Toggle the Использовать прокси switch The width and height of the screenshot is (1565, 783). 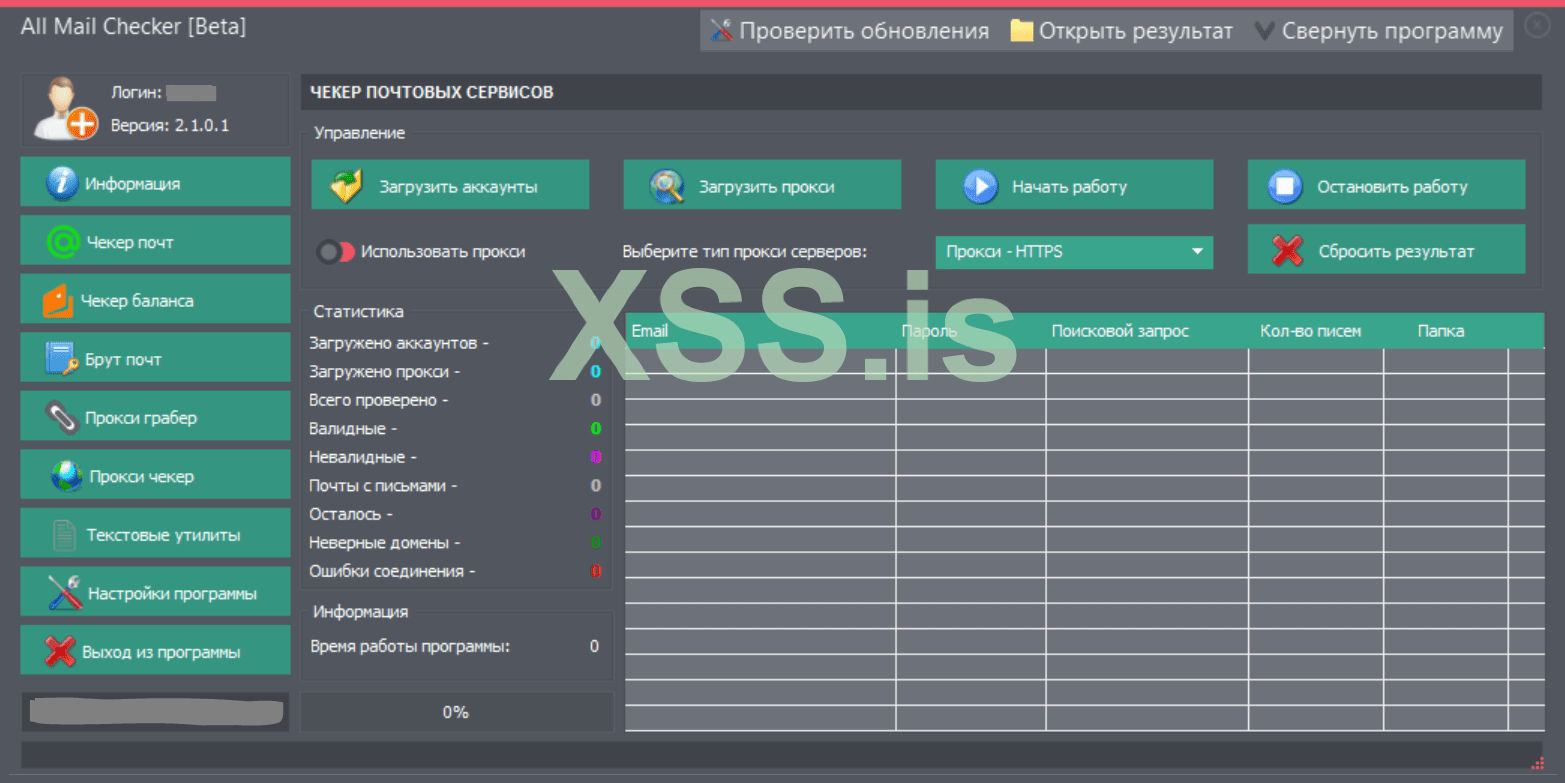tap(337, 252)
